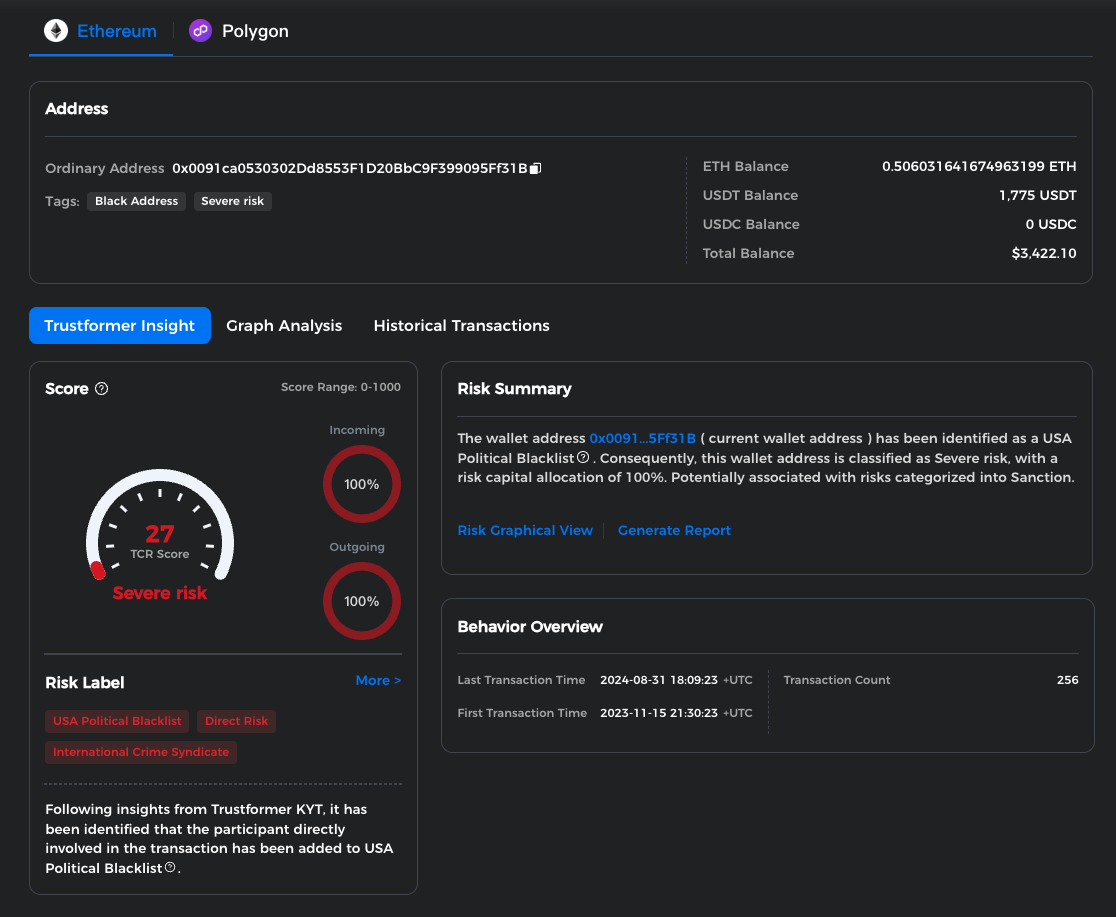Switch to the Polygon chain tab

click(238, 31)
